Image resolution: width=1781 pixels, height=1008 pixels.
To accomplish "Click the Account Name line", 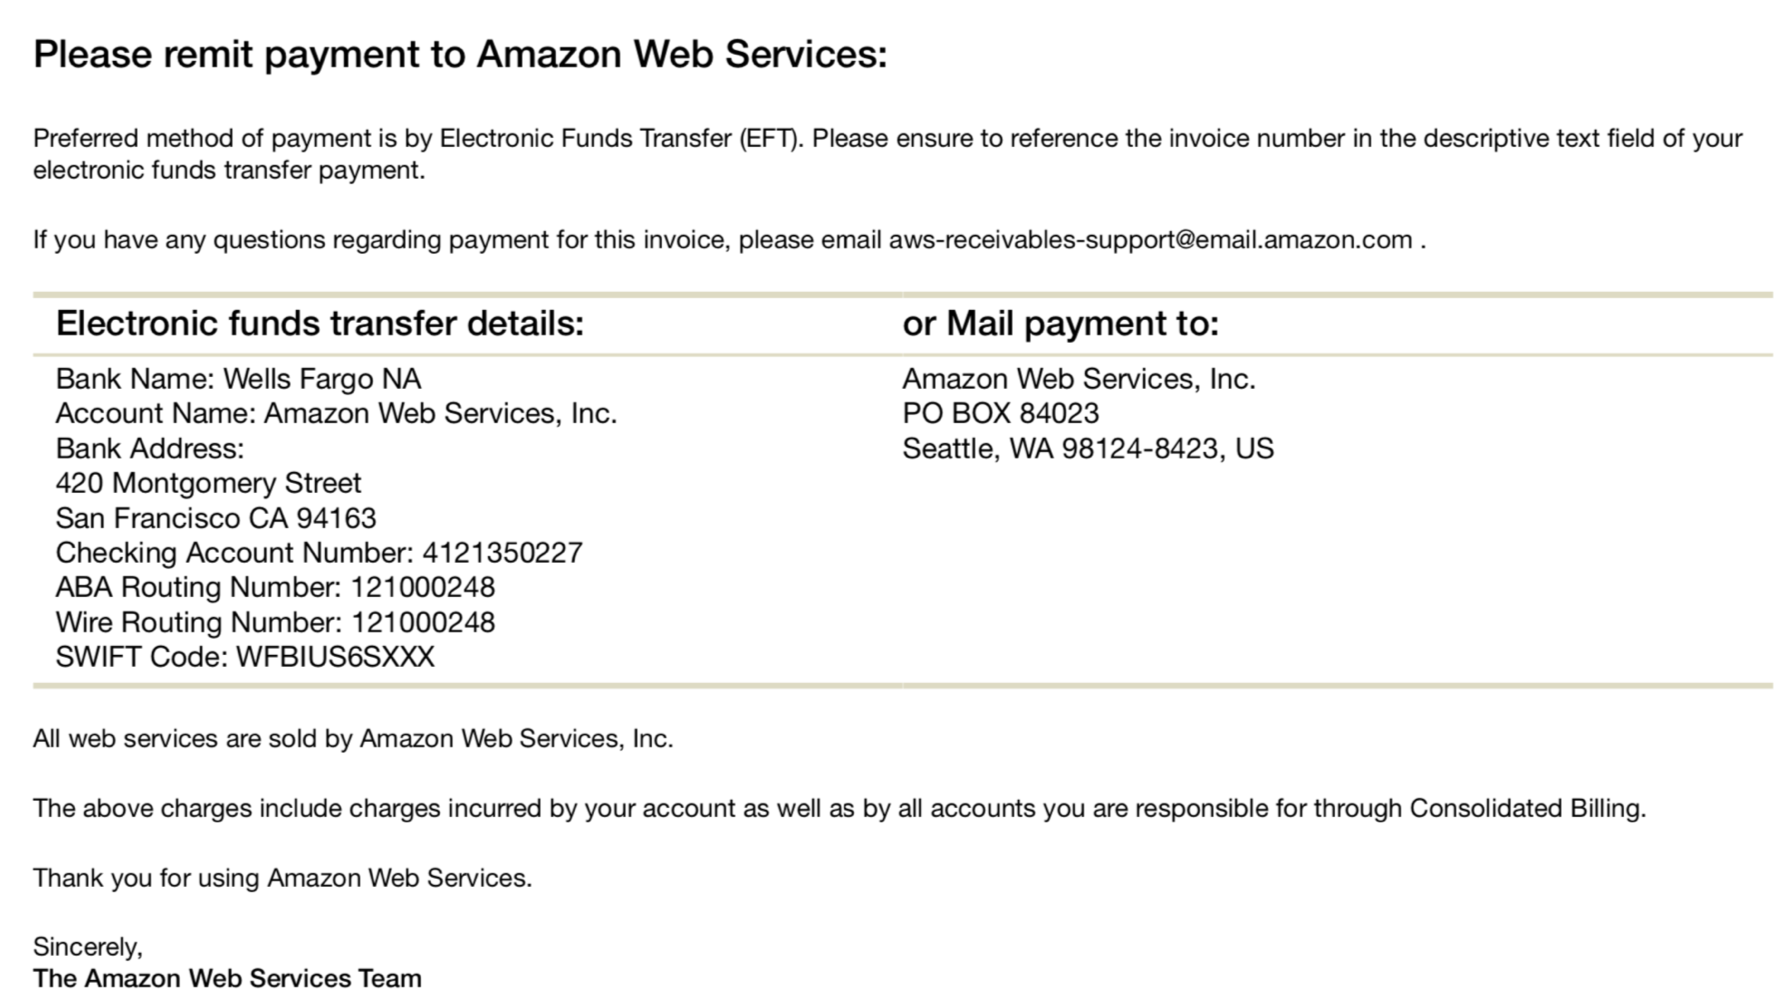I will pos(336,413).
